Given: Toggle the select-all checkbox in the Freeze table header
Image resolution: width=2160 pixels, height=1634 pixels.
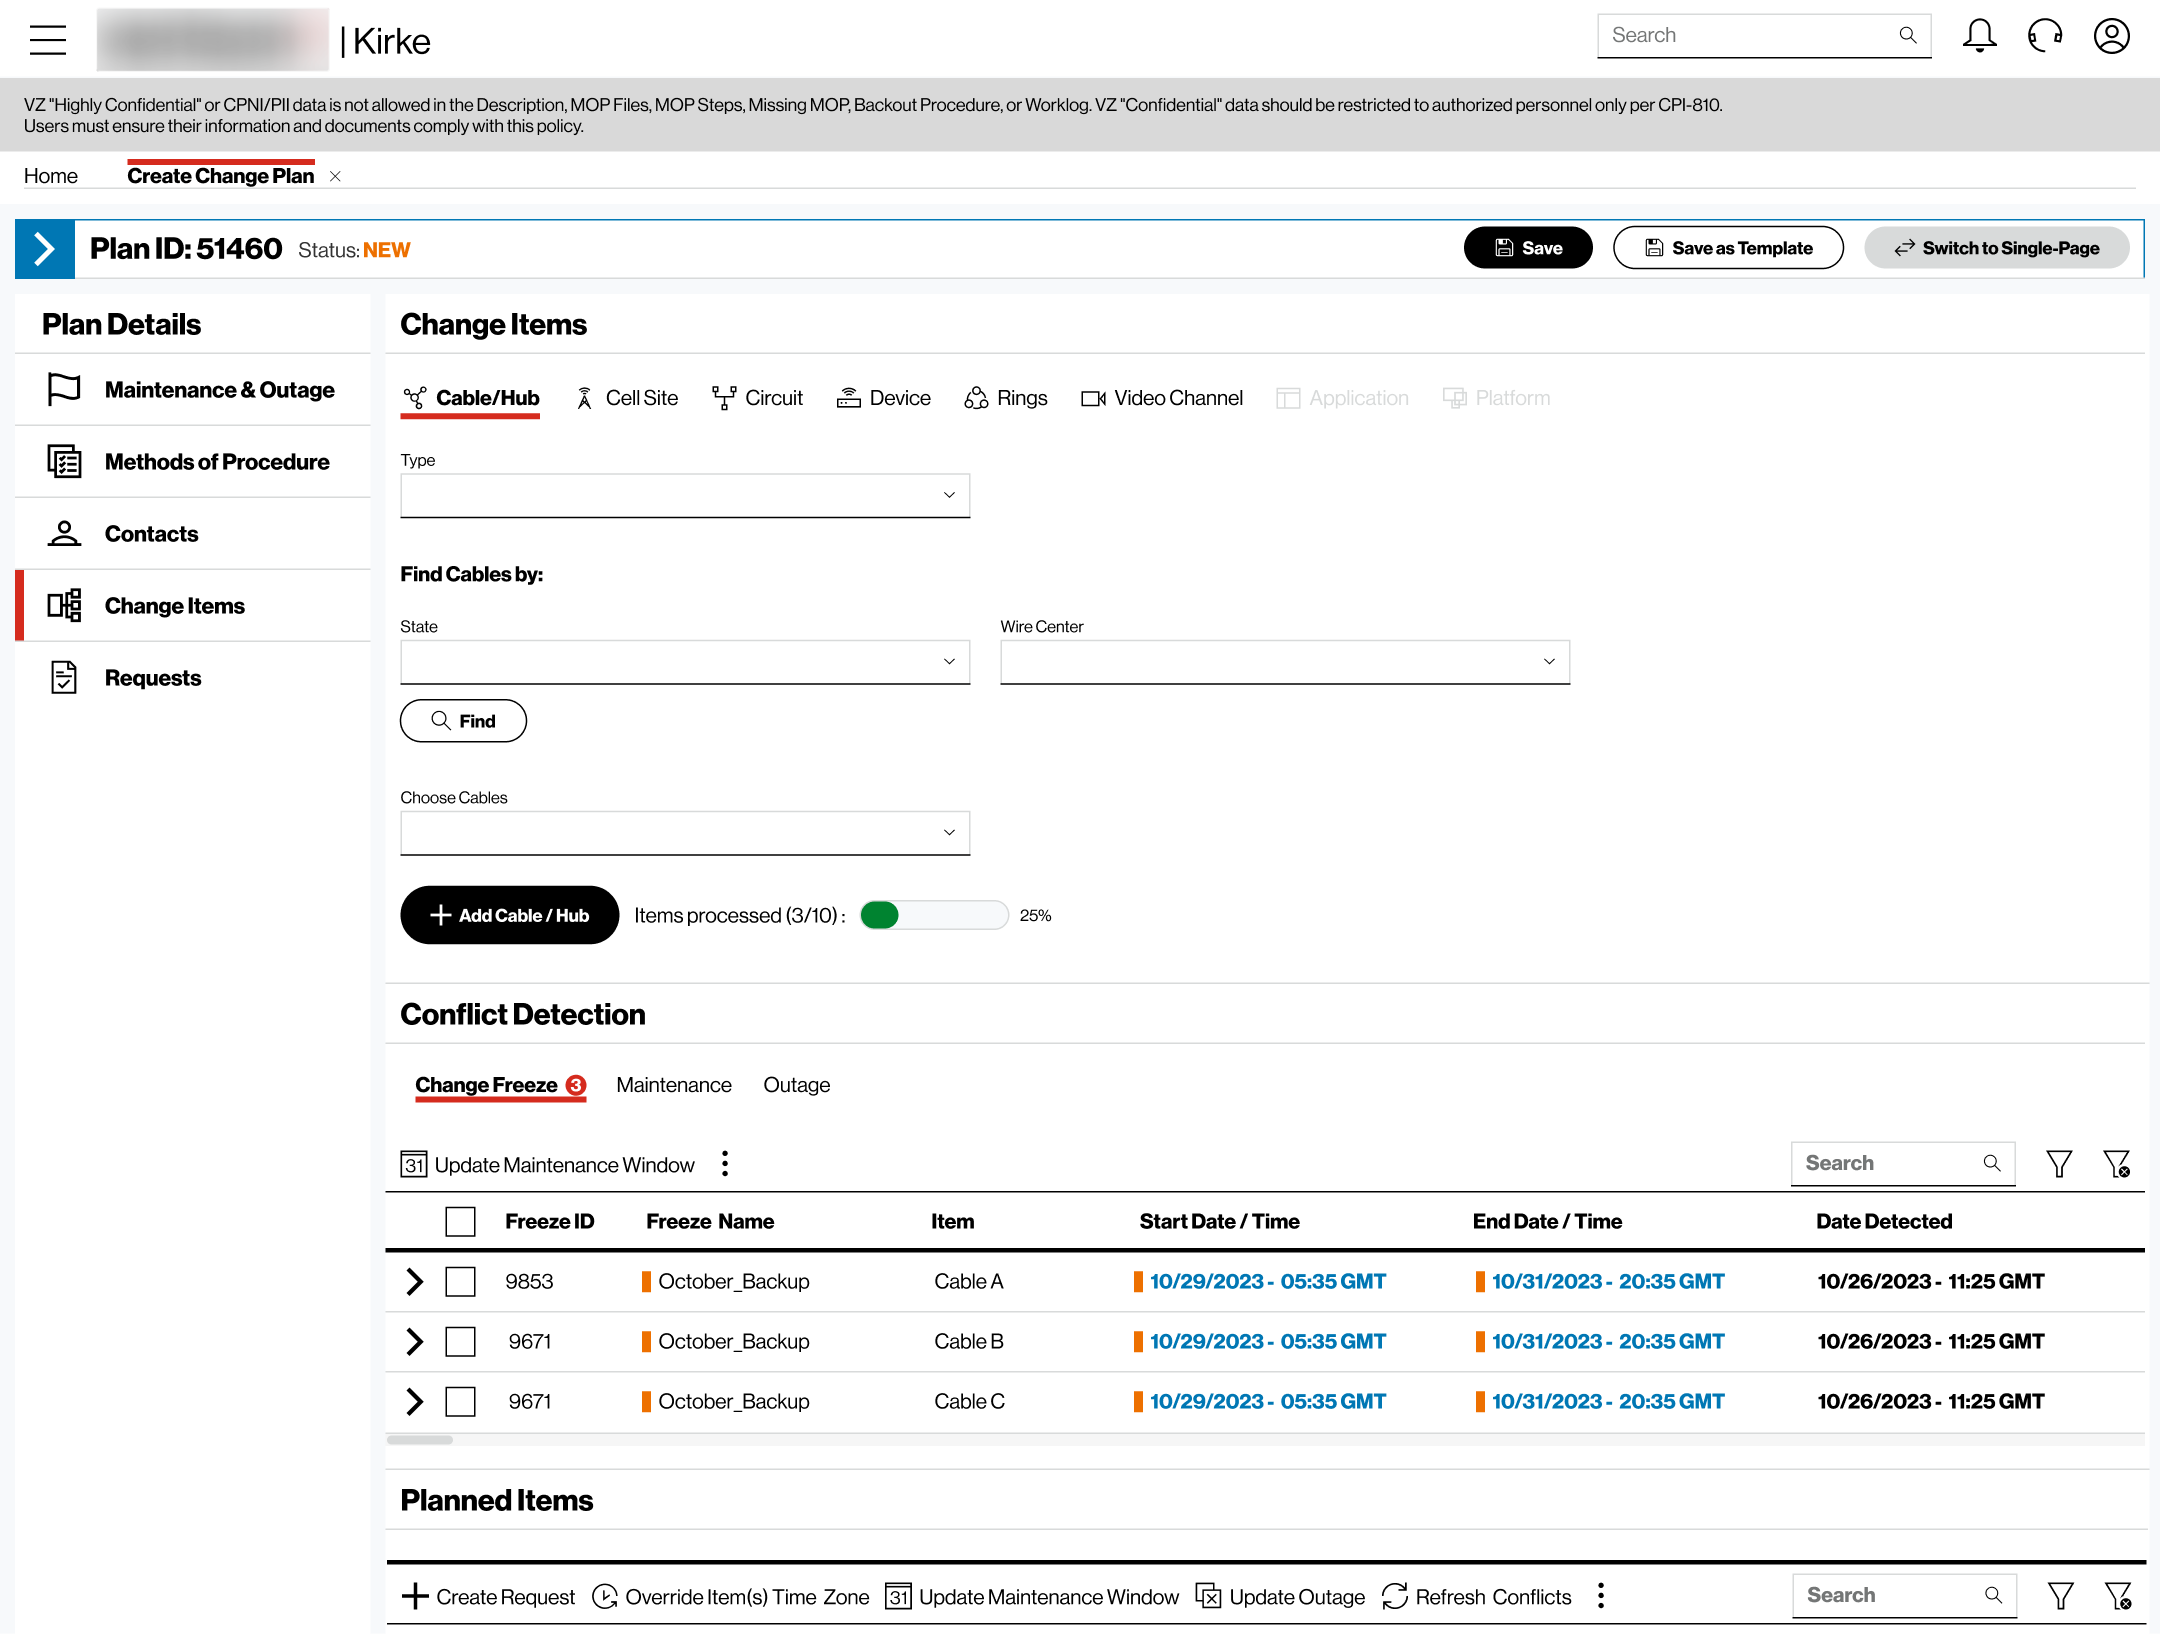Looking at the screenshot, I should [x=460, y=1221].
